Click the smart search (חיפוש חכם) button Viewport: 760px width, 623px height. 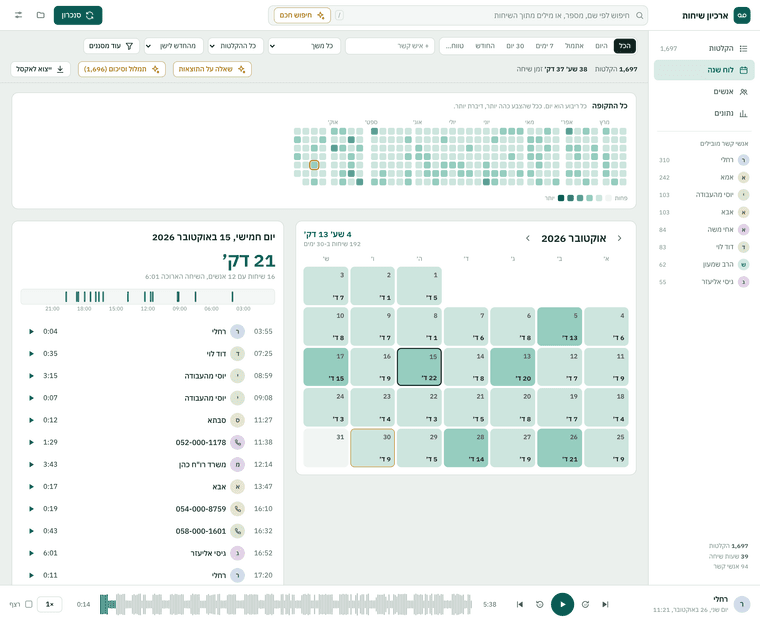click(x=302, y=15)
